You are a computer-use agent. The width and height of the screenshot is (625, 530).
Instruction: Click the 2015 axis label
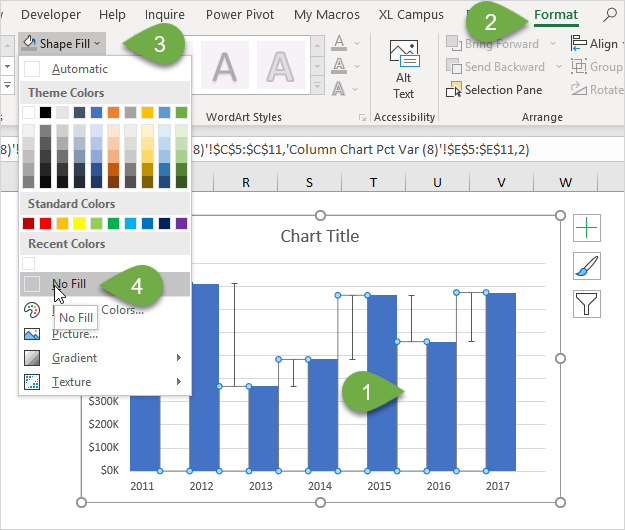pos(379,486)
